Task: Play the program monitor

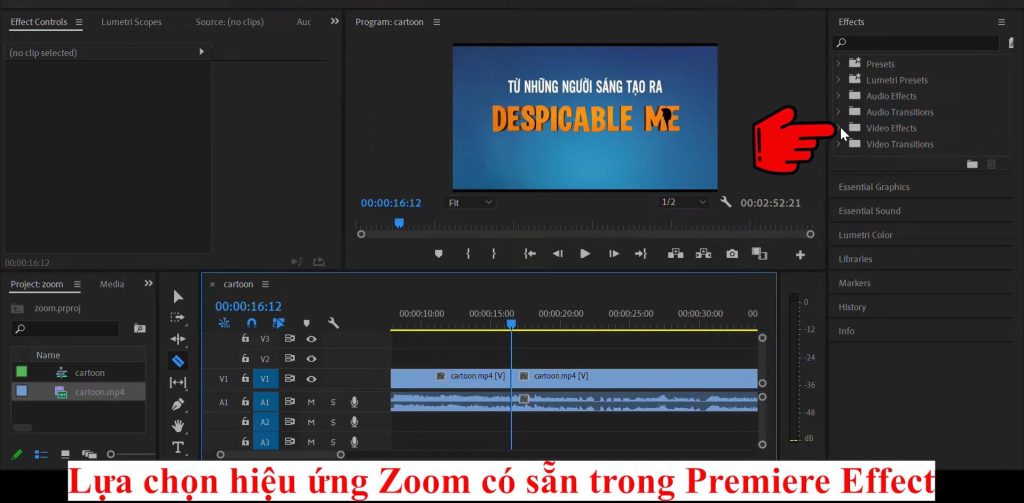Action: 585,254
